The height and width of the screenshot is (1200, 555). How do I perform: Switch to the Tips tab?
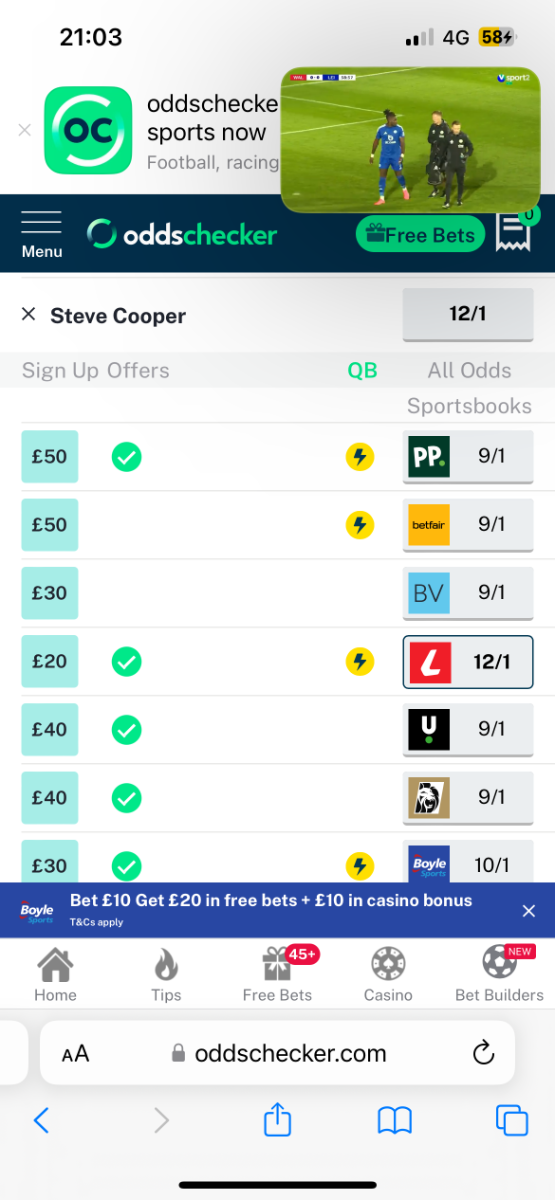[166, 975]
